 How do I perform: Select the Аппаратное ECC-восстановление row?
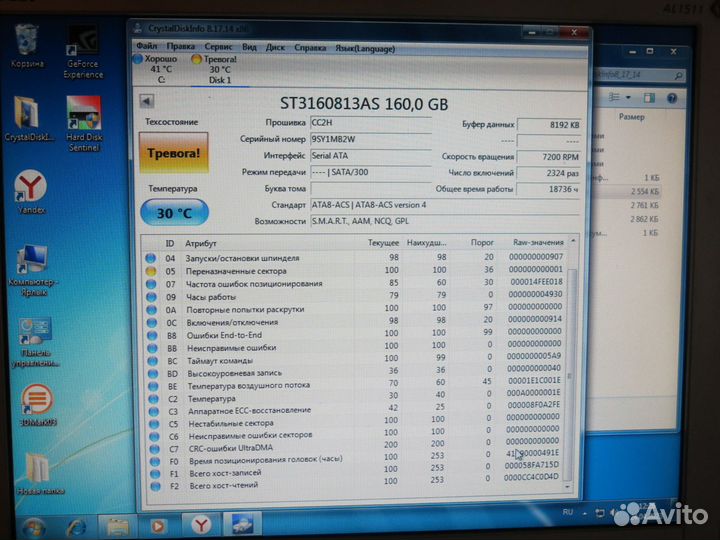(x=354, y=408)
